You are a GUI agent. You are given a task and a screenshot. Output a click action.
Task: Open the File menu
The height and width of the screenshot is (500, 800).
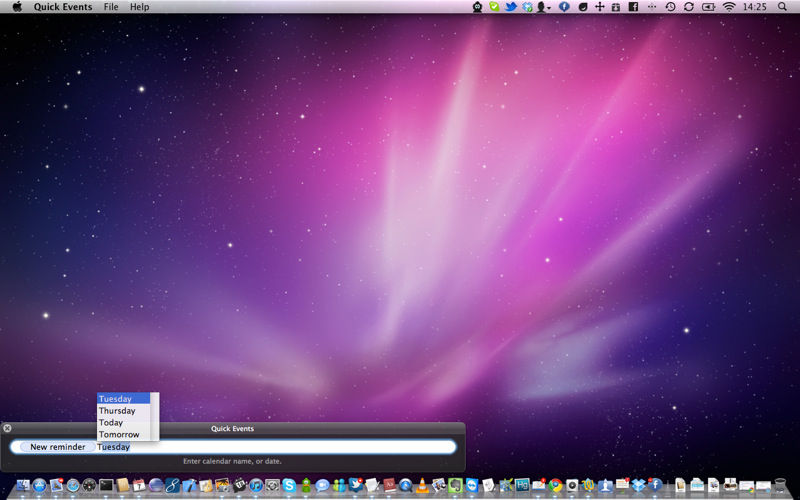(x=111, y=7)
